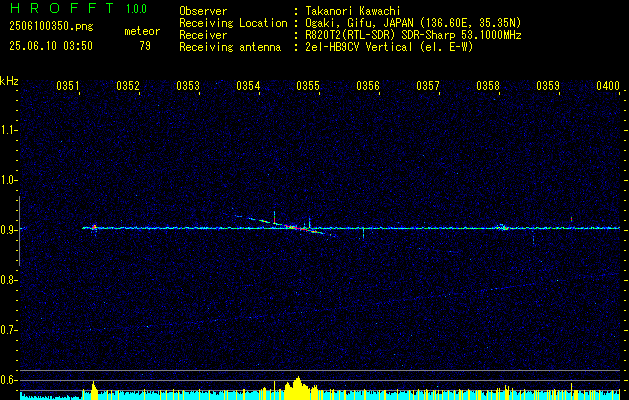Click time marker 0352
The height and width of the screenshot is (400, 629).
[x=128, y=85]
